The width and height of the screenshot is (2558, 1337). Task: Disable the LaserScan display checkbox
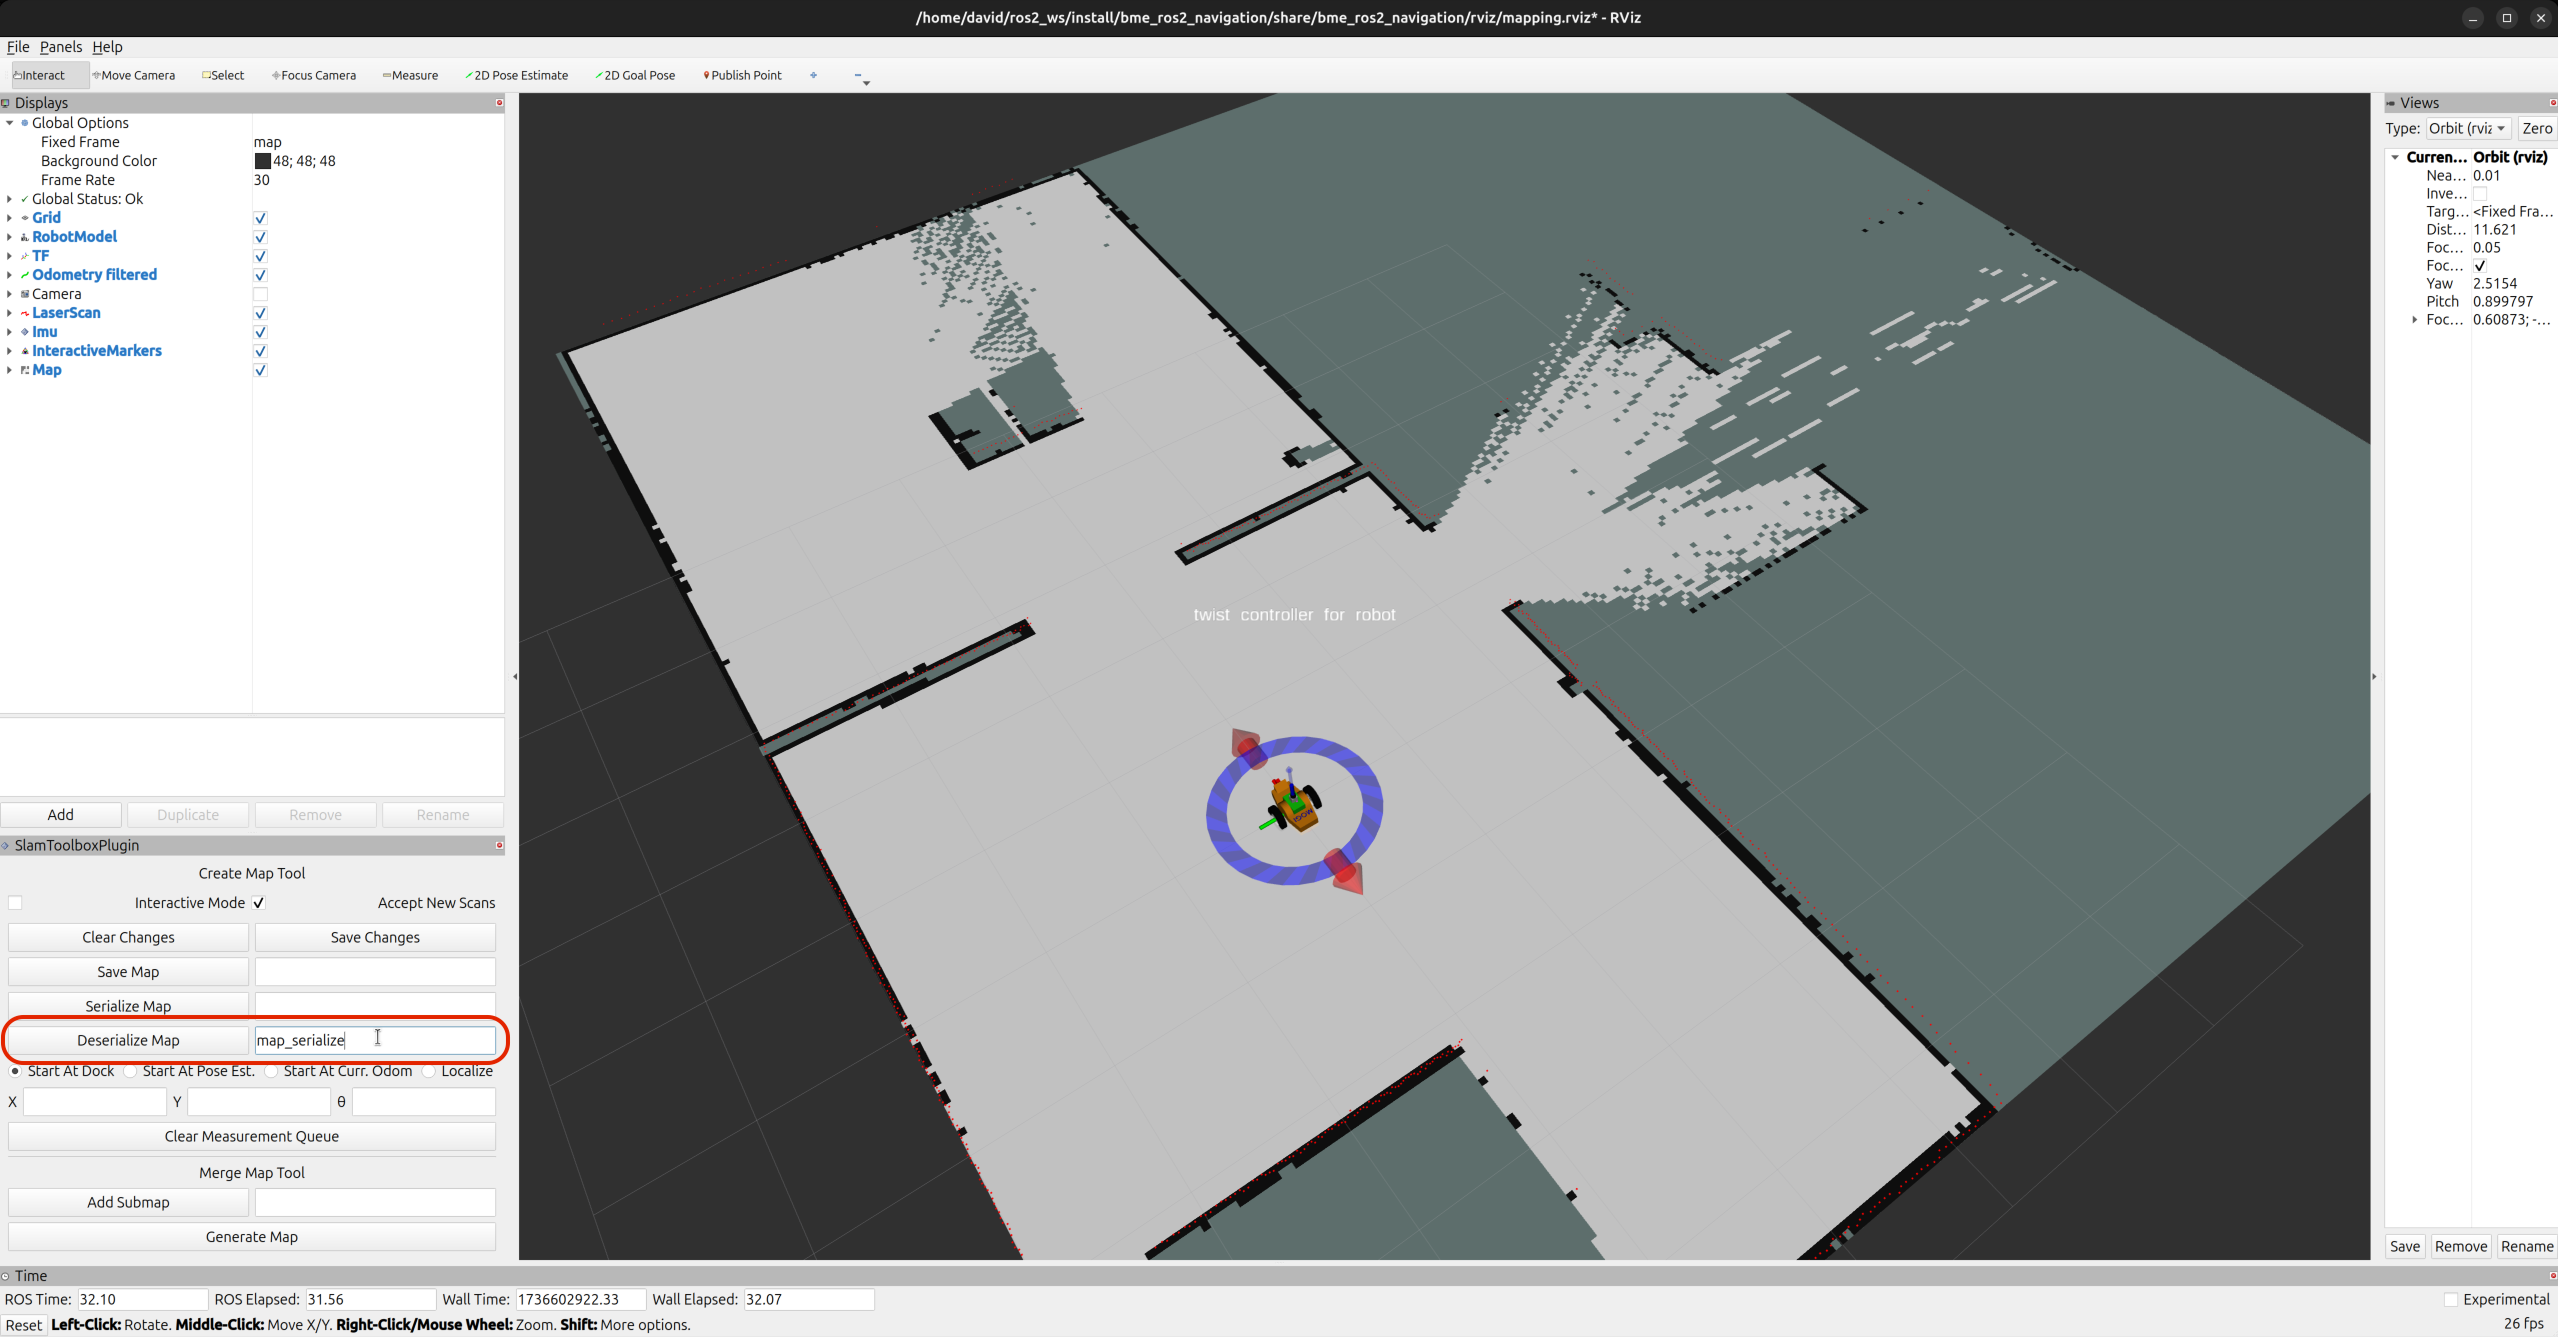point(260,313)
